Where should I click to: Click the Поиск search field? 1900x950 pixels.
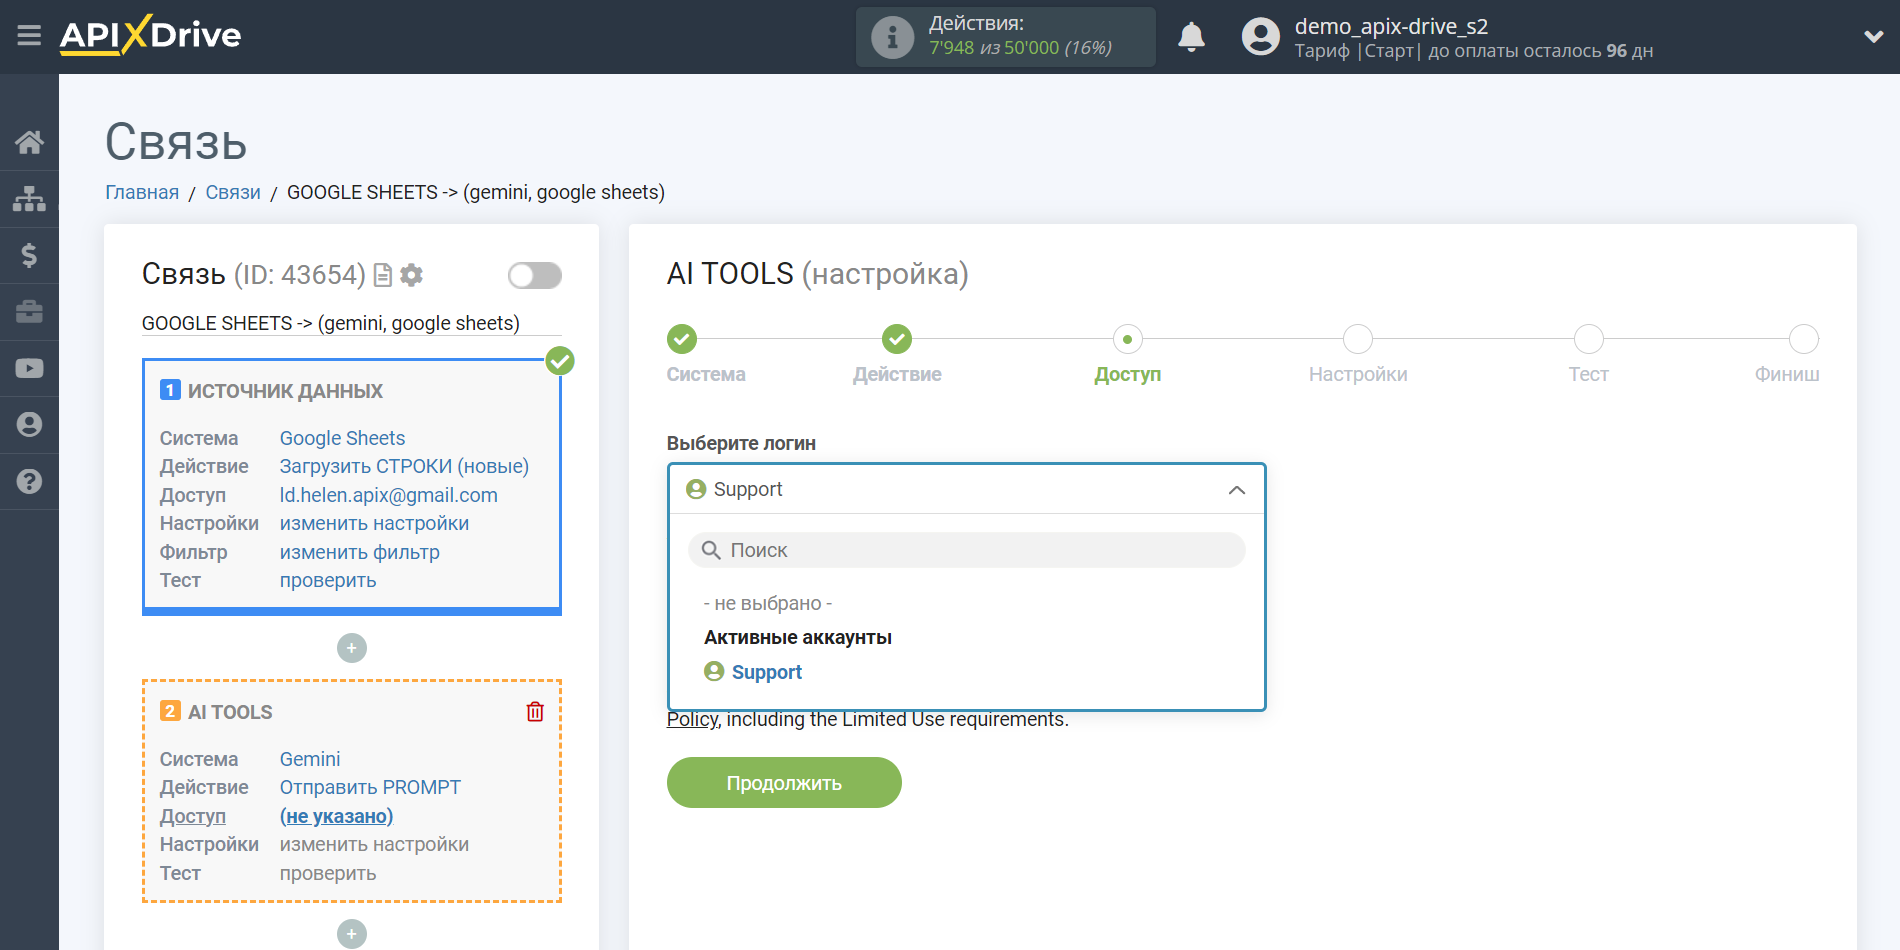(966, 550)
